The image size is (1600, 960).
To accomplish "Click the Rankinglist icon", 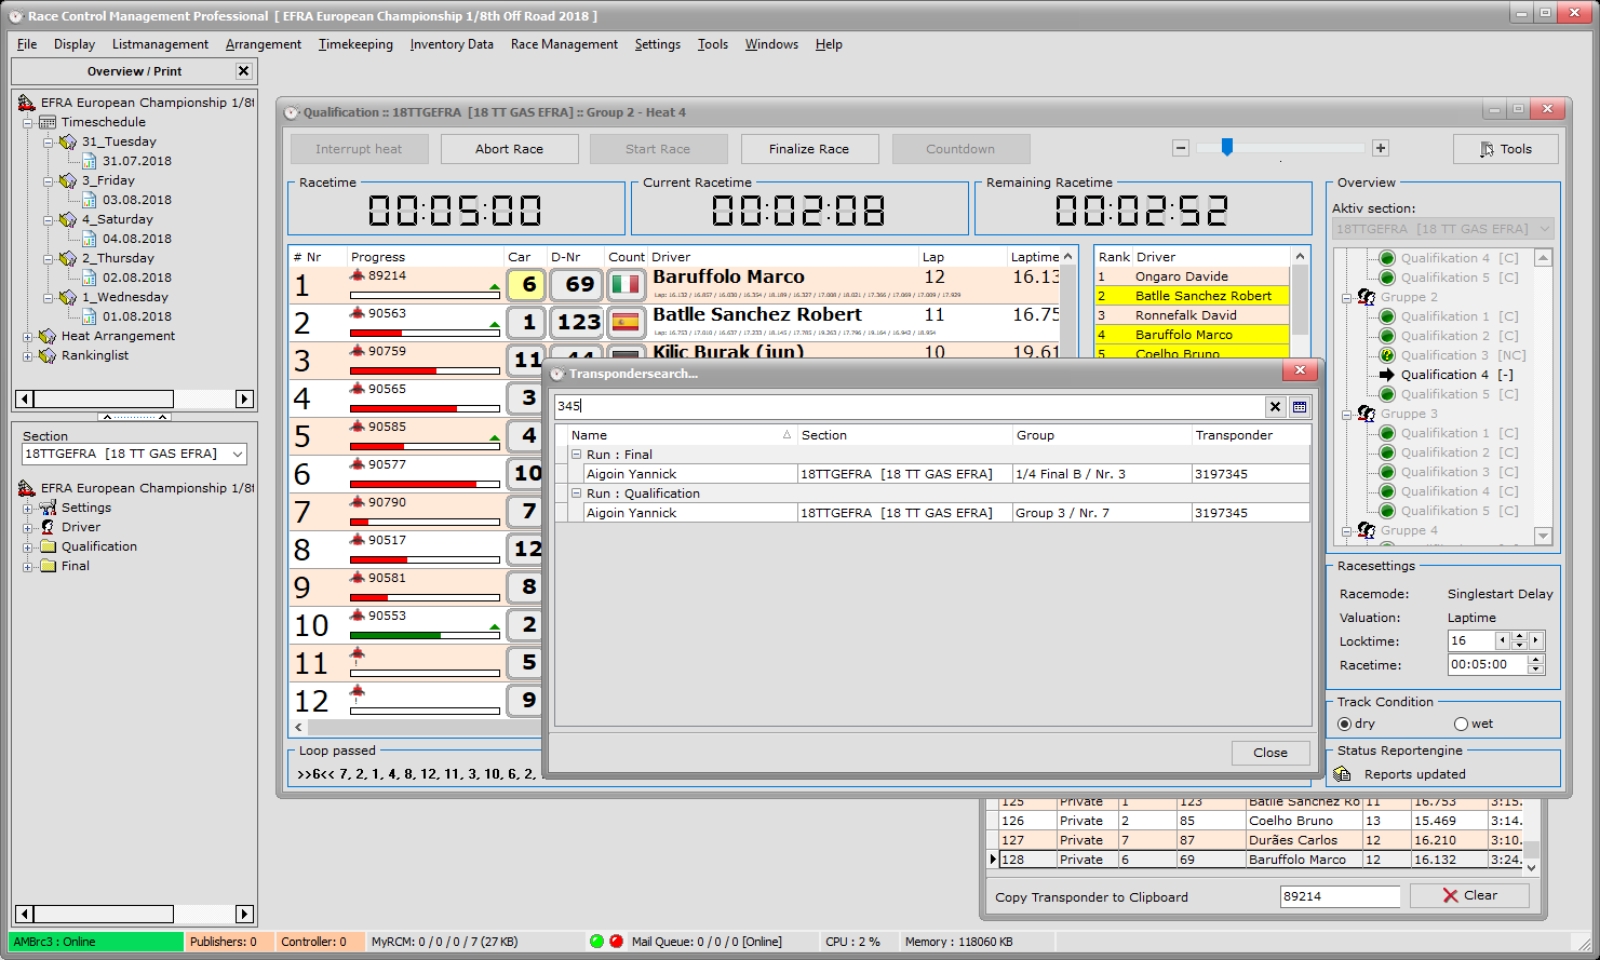I will 47,356.
